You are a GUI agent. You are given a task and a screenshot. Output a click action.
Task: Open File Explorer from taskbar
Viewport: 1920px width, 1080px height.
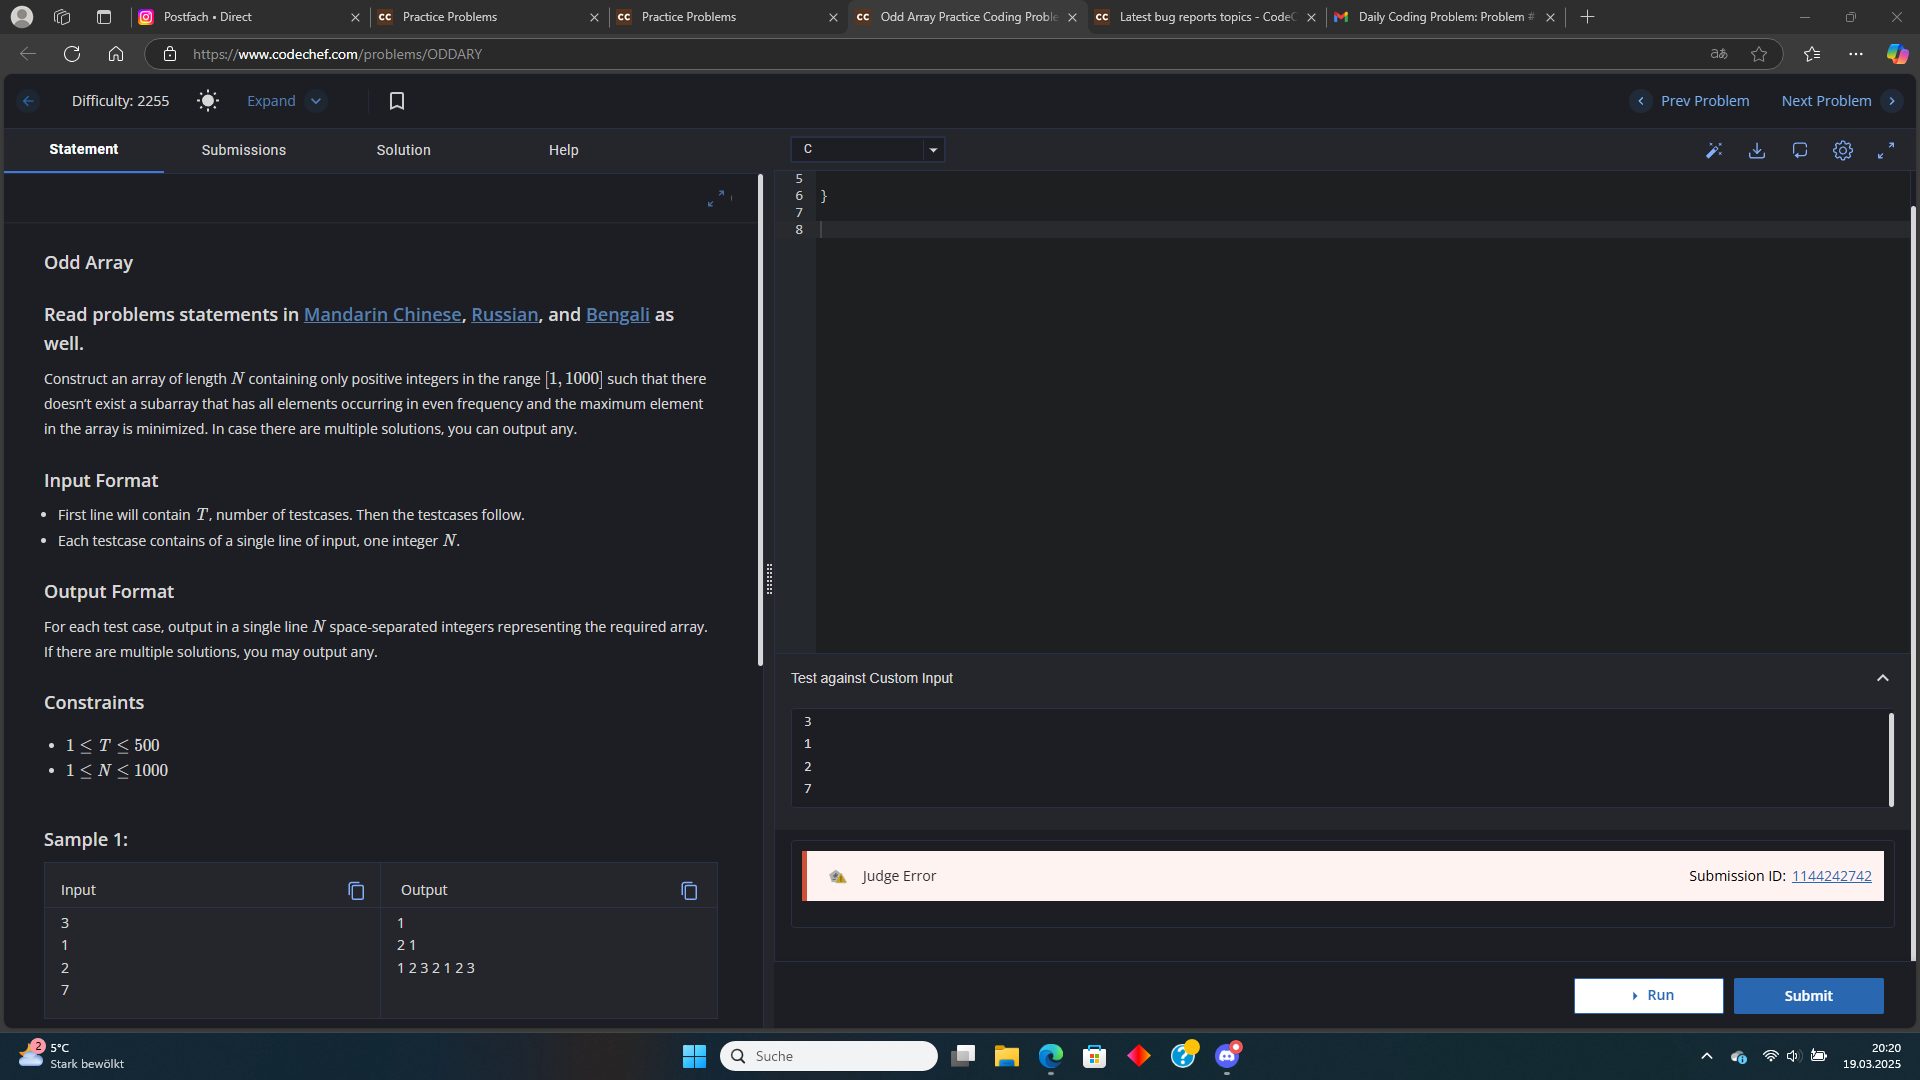(x=1006, y=1056)
